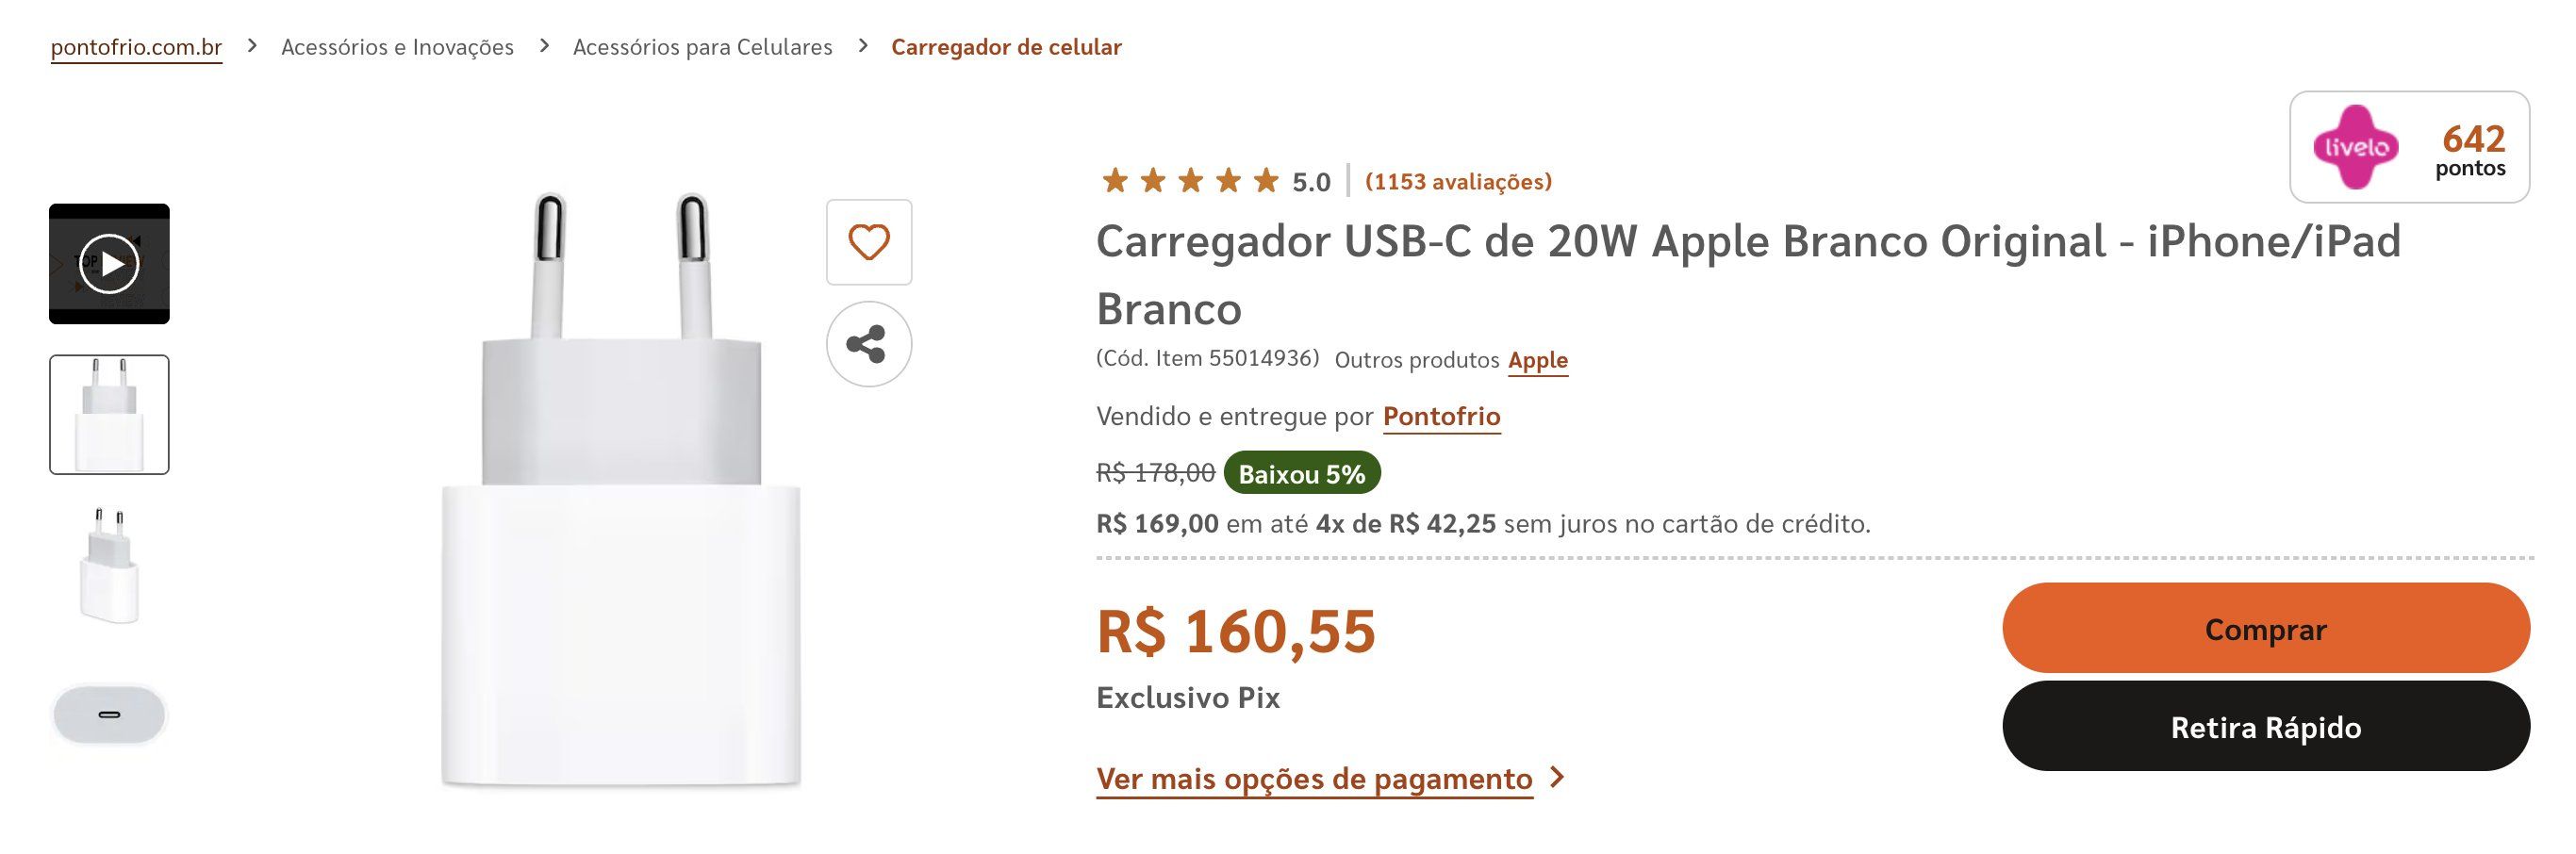2576x854 pixels.
Task: Select the angled charger thumbnail
Action: click(x=109, y=565)
